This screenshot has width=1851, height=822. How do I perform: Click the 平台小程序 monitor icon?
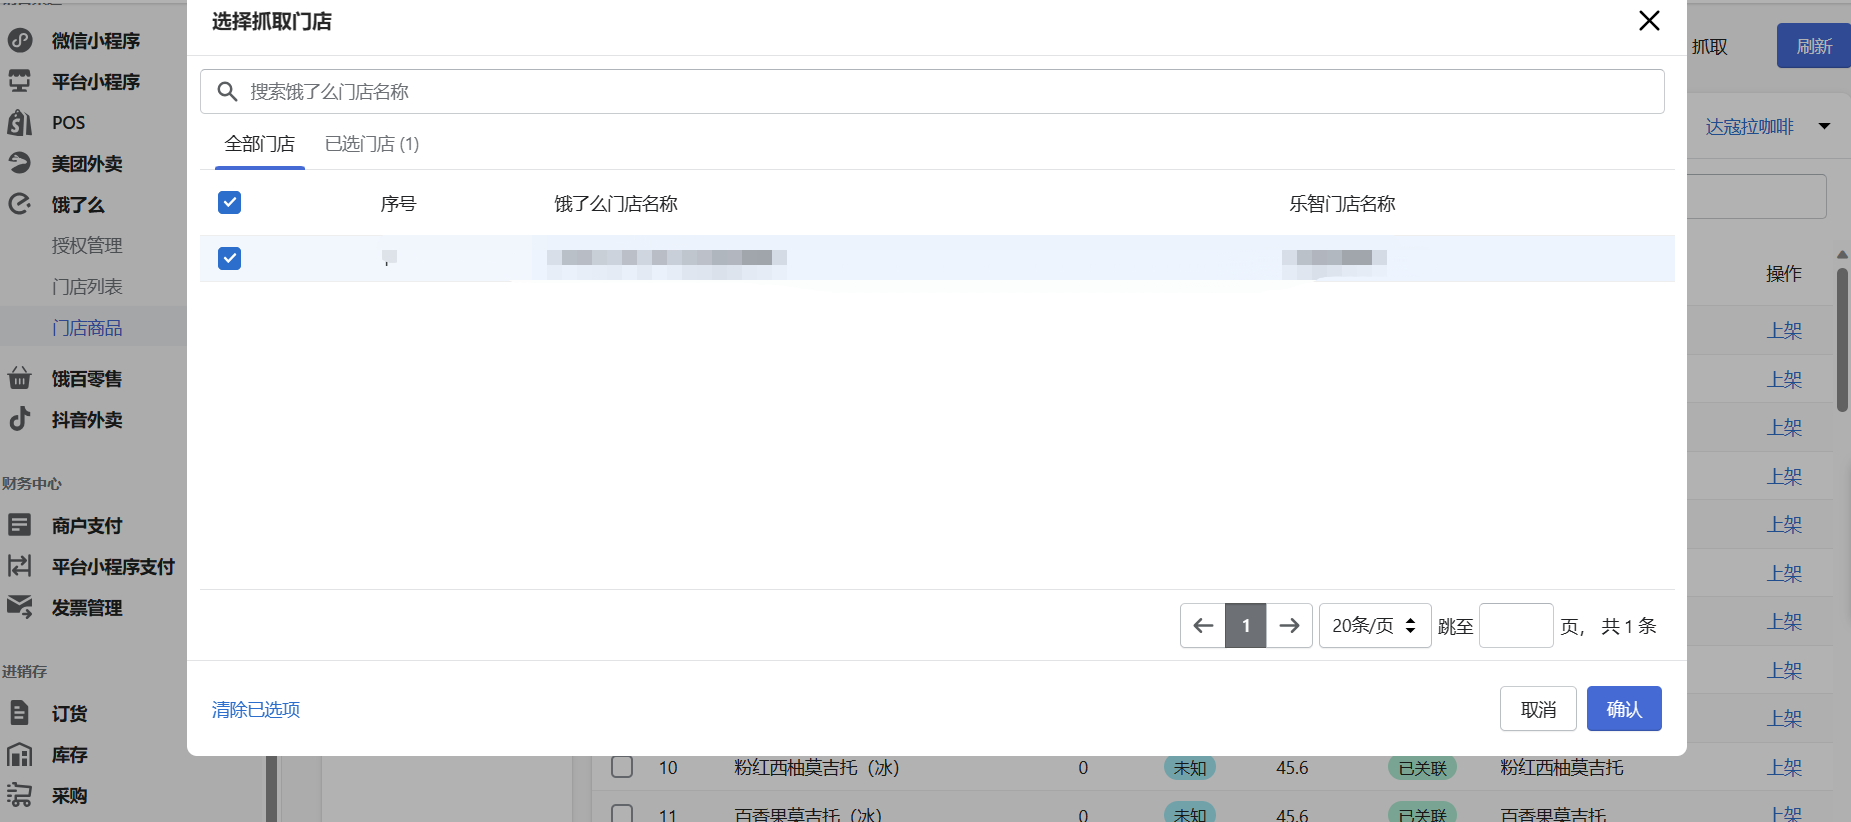point(20,81)
